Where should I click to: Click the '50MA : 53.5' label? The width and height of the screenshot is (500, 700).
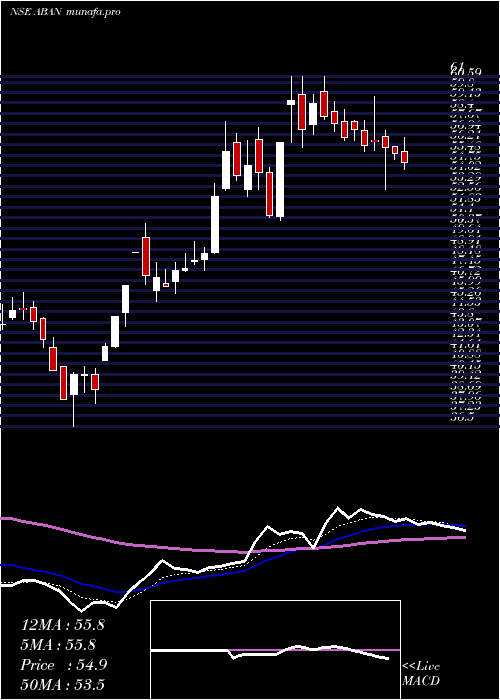click(x=63, y=685)
